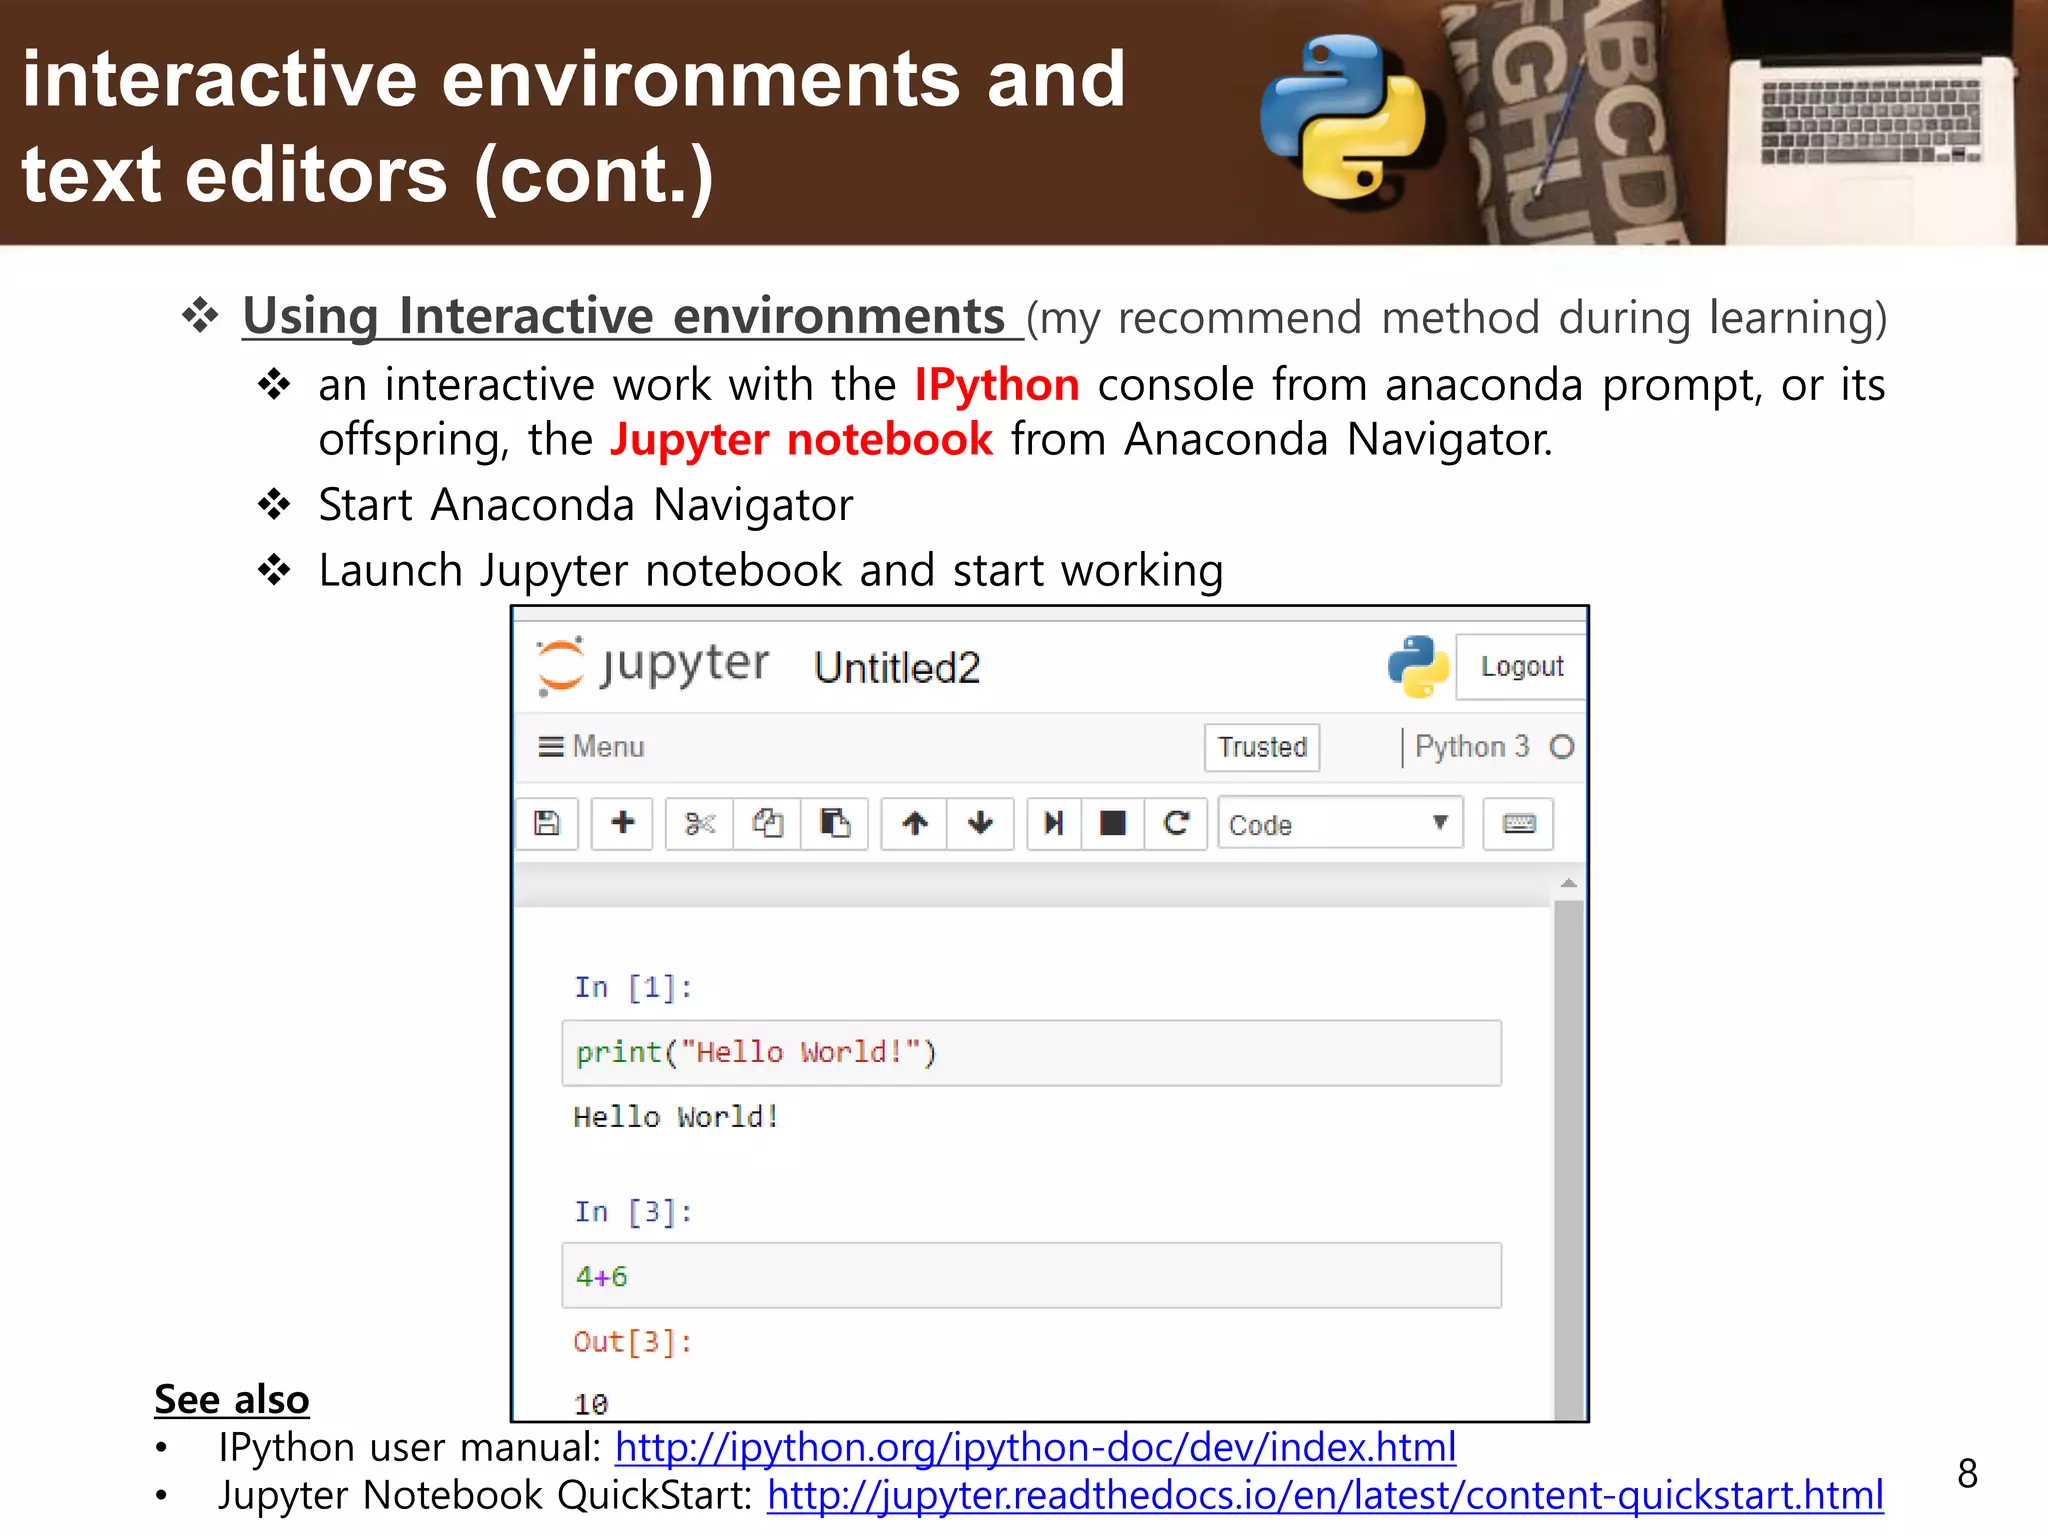Click the save notebook icon
The image size is (2048, 1536).
547,824
